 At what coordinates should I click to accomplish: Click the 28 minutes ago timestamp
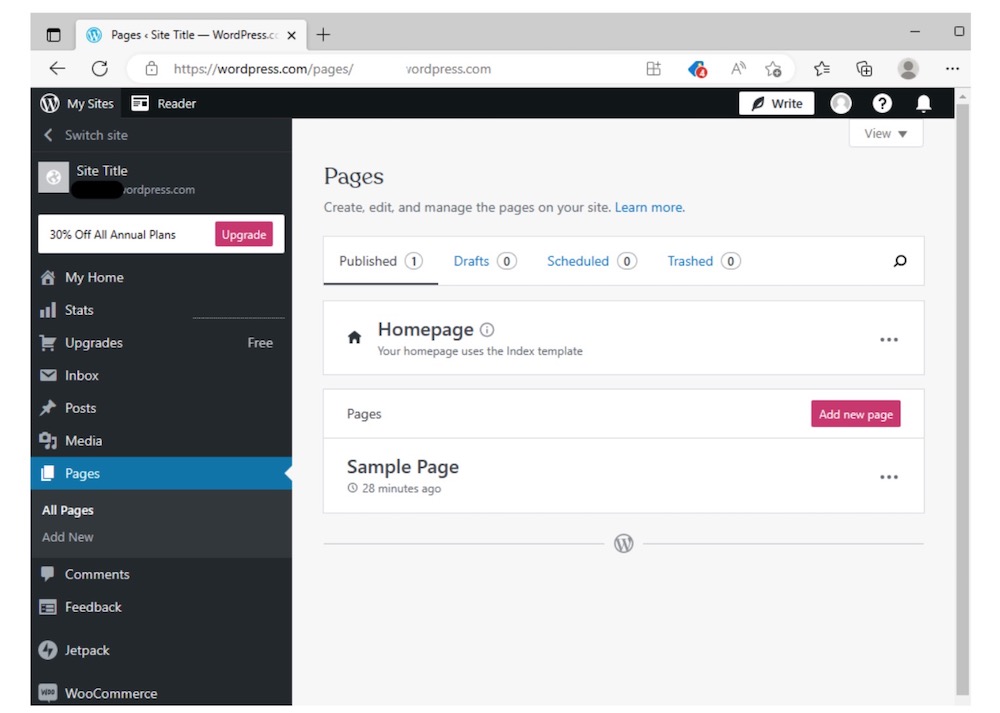pos(401,489)
